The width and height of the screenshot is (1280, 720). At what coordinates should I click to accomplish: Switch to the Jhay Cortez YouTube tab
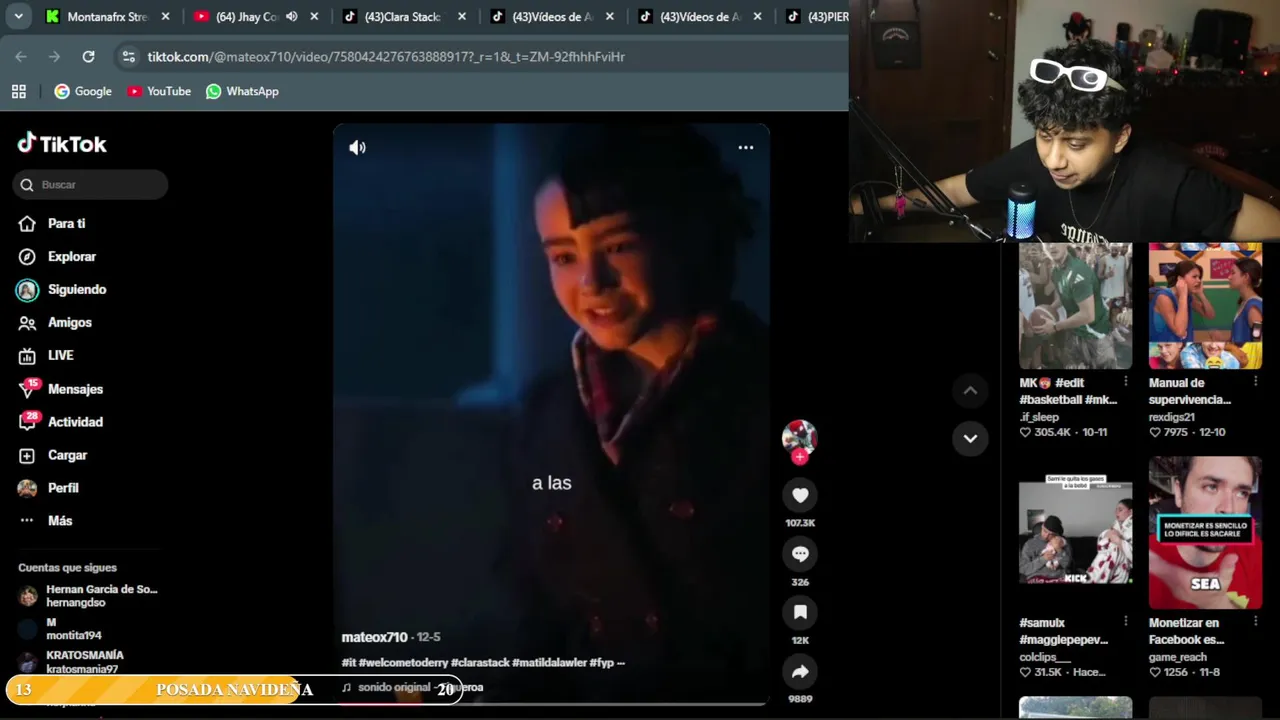click(248, 16)
